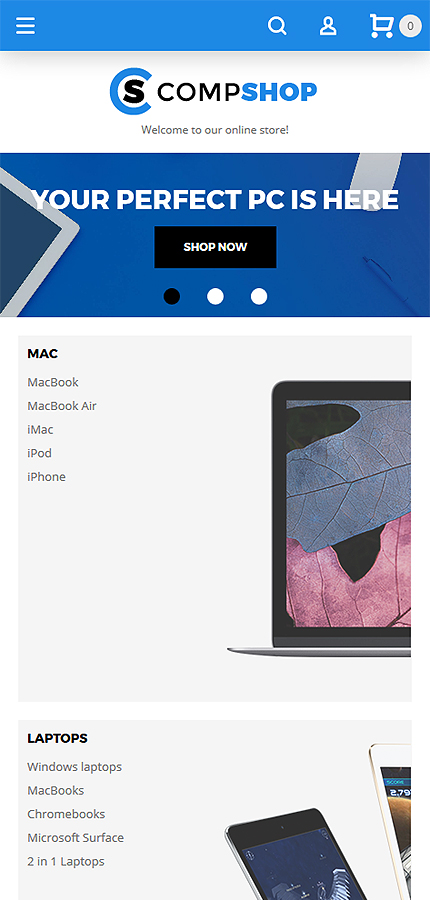
Task: Select the second slider dot
Action: coord(215,296)
